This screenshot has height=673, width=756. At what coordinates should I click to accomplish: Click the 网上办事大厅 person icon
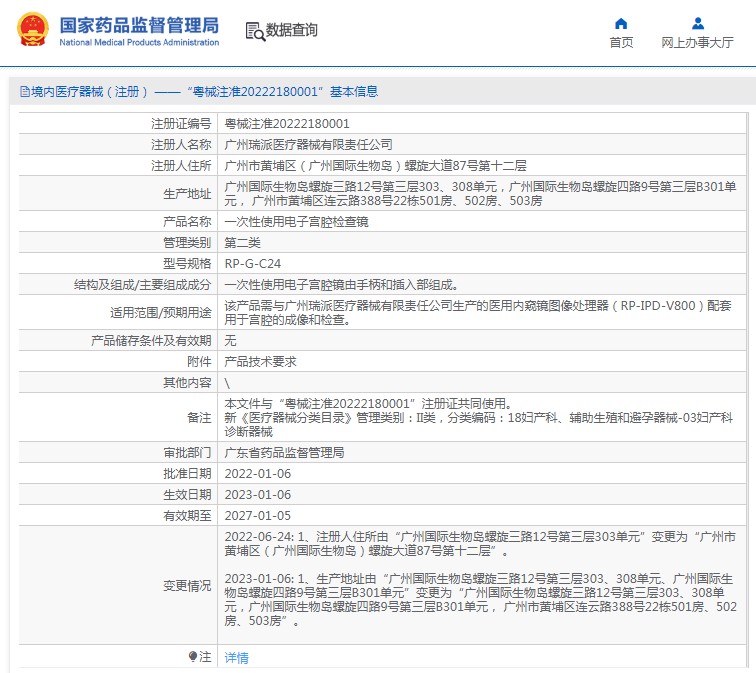click(x=697, y=23)
